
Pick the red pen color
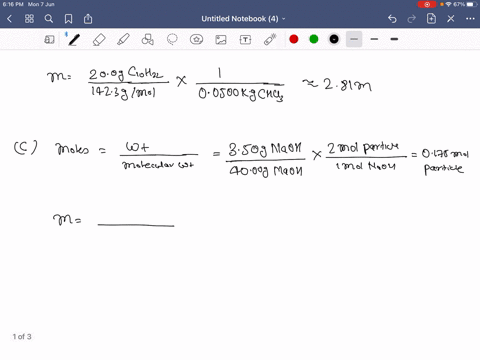click(x=294, y=39)
